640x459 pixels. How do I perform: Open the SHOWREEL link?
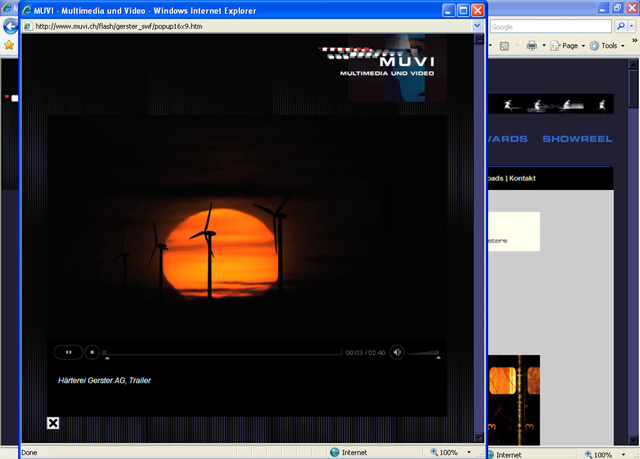point(577,139)
